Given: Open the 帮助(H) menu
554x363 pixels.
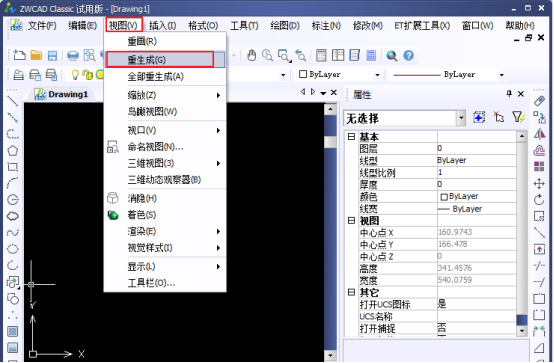Looking at the screenshot, I should 520,25.
